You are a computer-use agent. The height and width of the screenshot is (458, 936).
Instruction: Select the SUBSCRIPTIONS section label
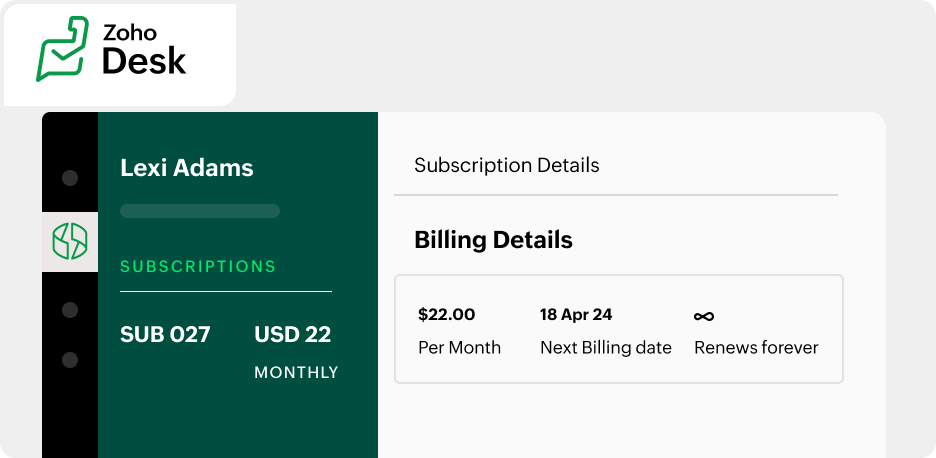198,267
